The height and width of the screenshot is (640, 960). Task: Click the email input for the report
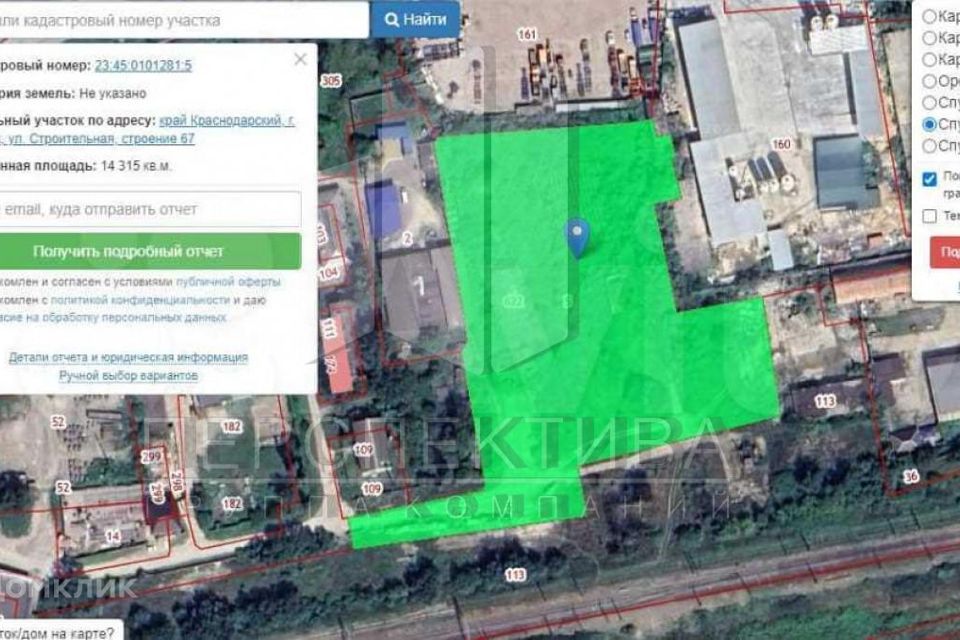click(x=150, y=210)
